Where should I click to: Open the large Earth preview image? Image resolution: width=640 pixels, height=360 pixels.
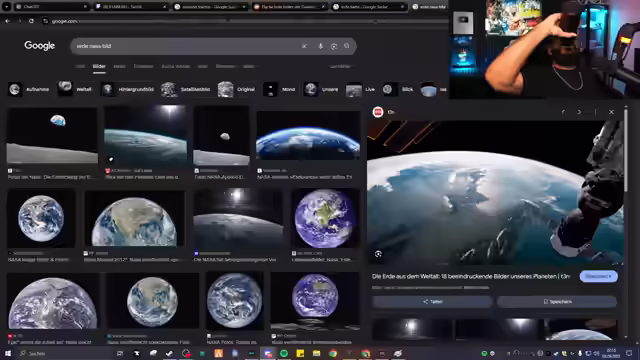[495, 193]
